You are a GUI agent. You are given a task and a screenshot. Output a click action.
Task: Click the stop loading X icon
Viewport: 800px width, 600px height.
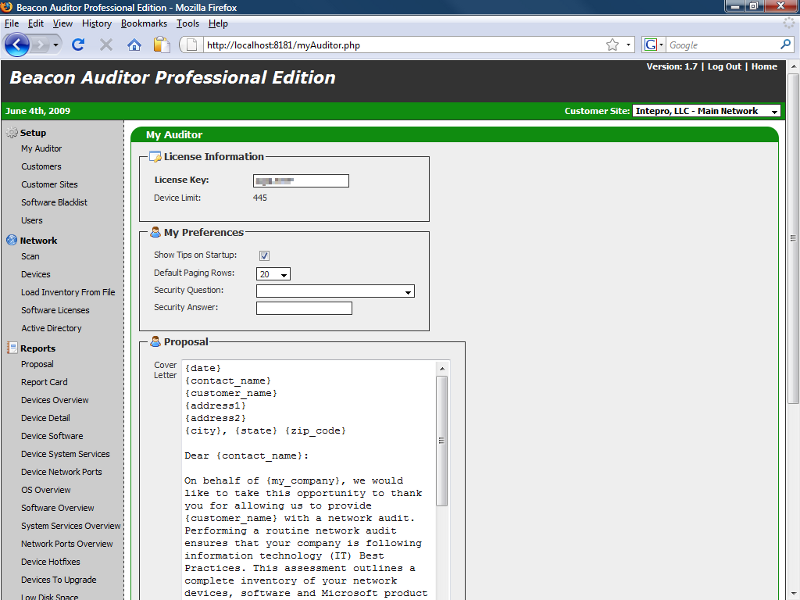coord(106,45)
